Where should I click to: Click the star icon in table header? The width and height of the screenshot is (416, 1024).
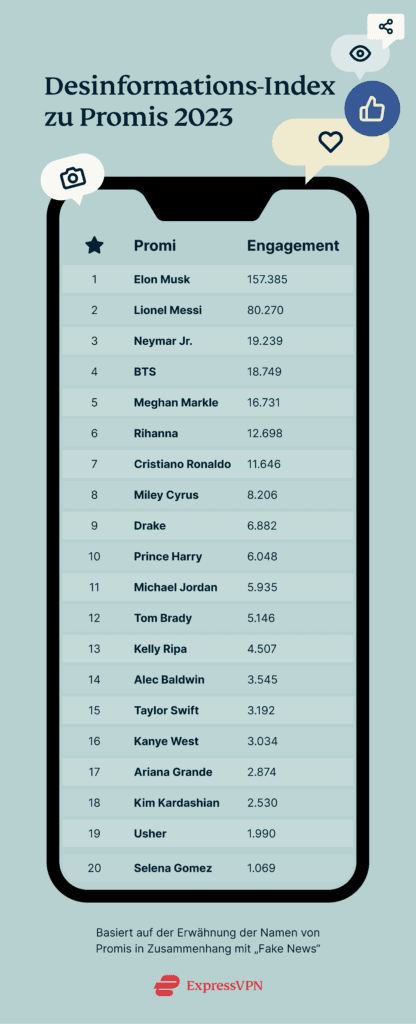coord(95,246)
